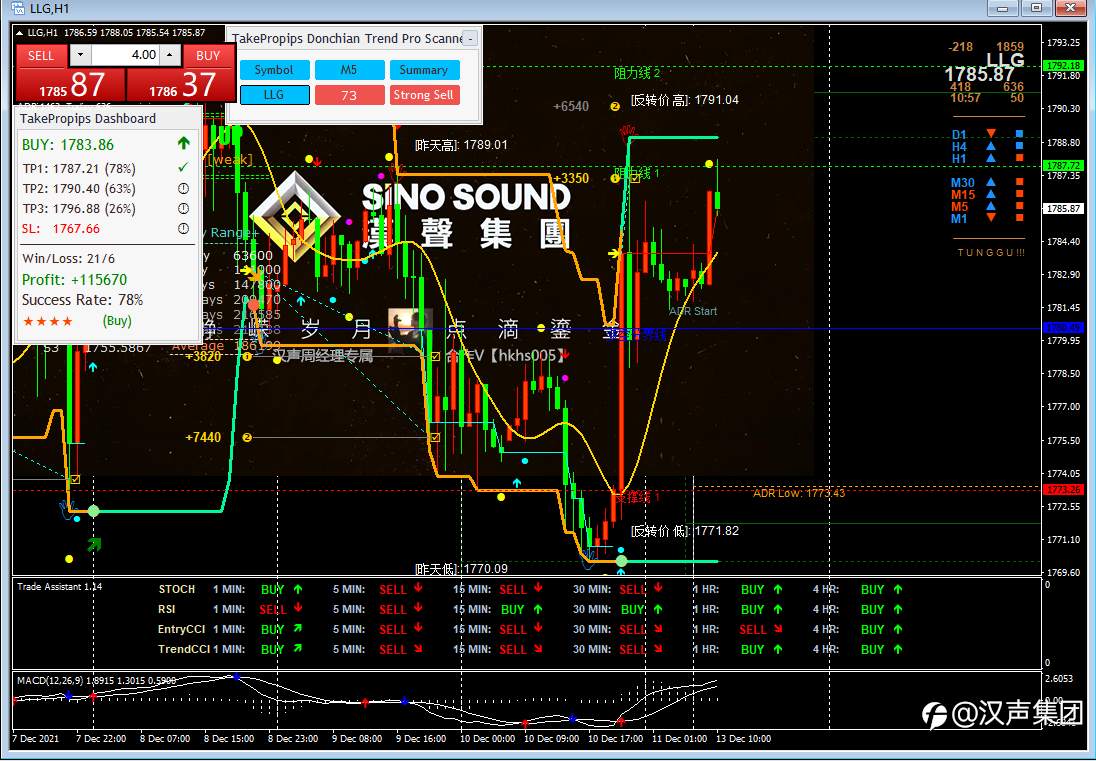Screen dimensions: 1096x761
Task: Click the thick green arrow above the yellow dot near 7 Dec 22:00
Action: tap(94, 544)
